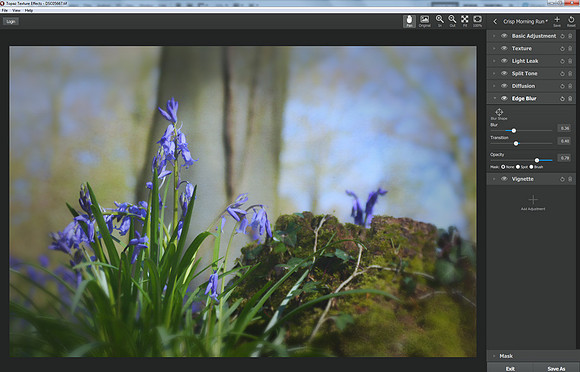
Task: Set zoom to 100% view
Action: point(478,21)
